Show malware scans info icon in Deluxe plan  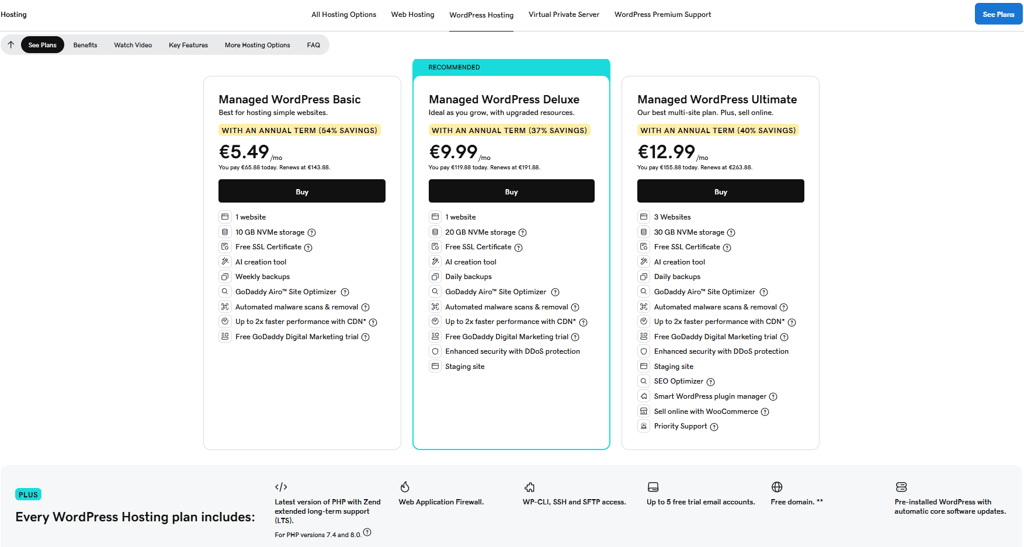(575, 307)
